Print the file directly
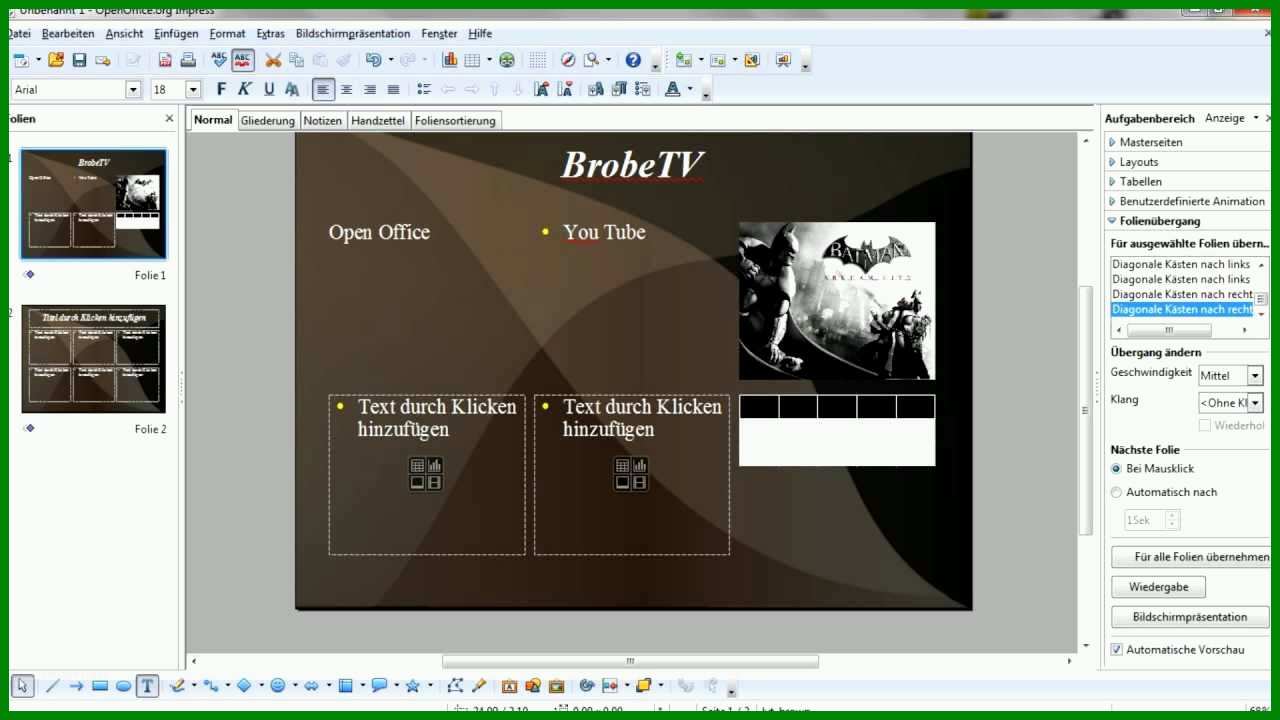1280x720 pixels. click(x=188, y=60)
